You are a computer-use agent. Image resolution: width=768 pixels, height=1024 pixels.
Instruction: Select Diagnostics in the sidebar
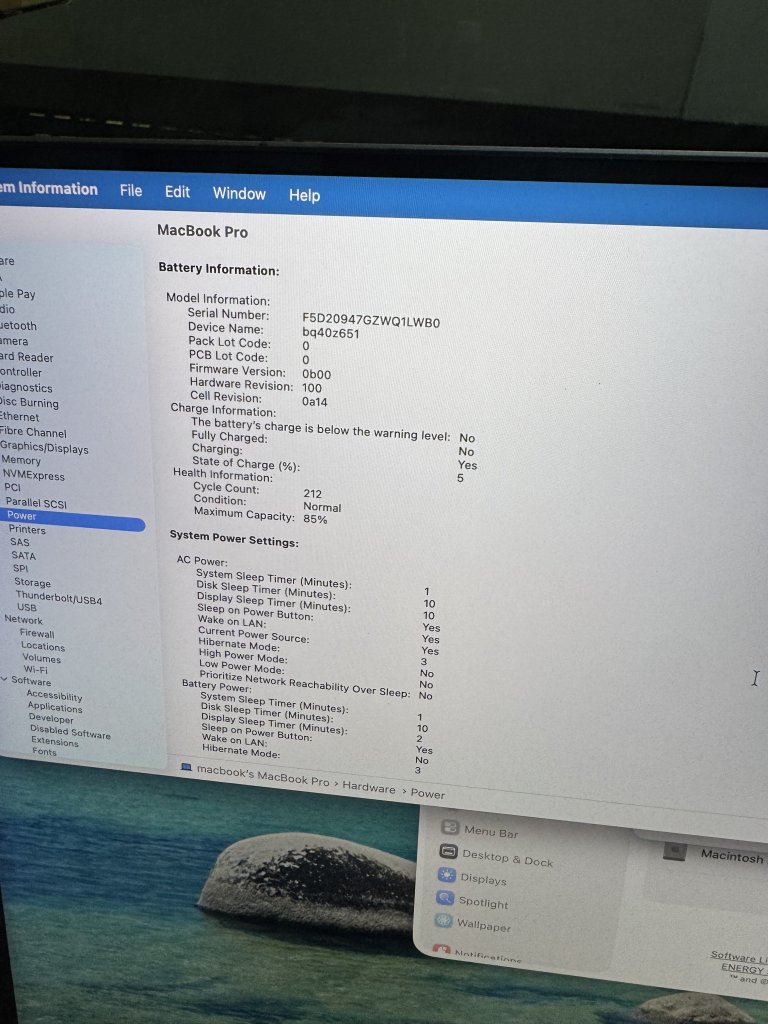tap(25, 387)
